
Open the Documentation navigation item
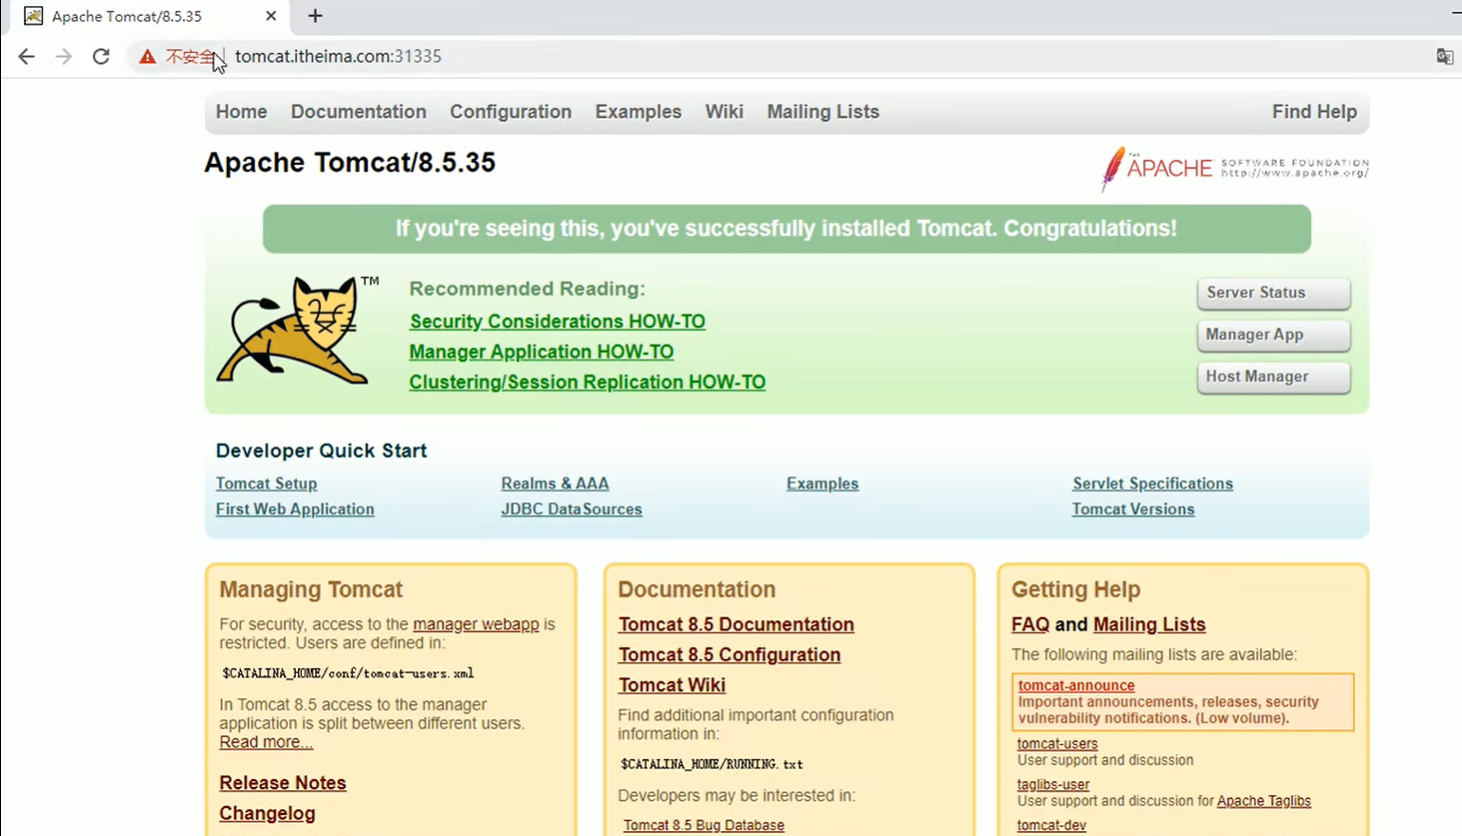tap(358, 112)
